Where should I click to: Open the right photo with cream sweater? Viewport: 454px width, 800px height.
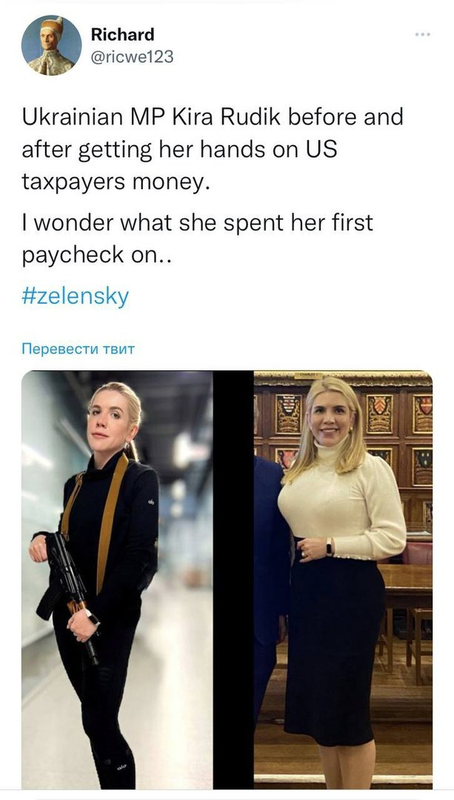coord(343,580)
